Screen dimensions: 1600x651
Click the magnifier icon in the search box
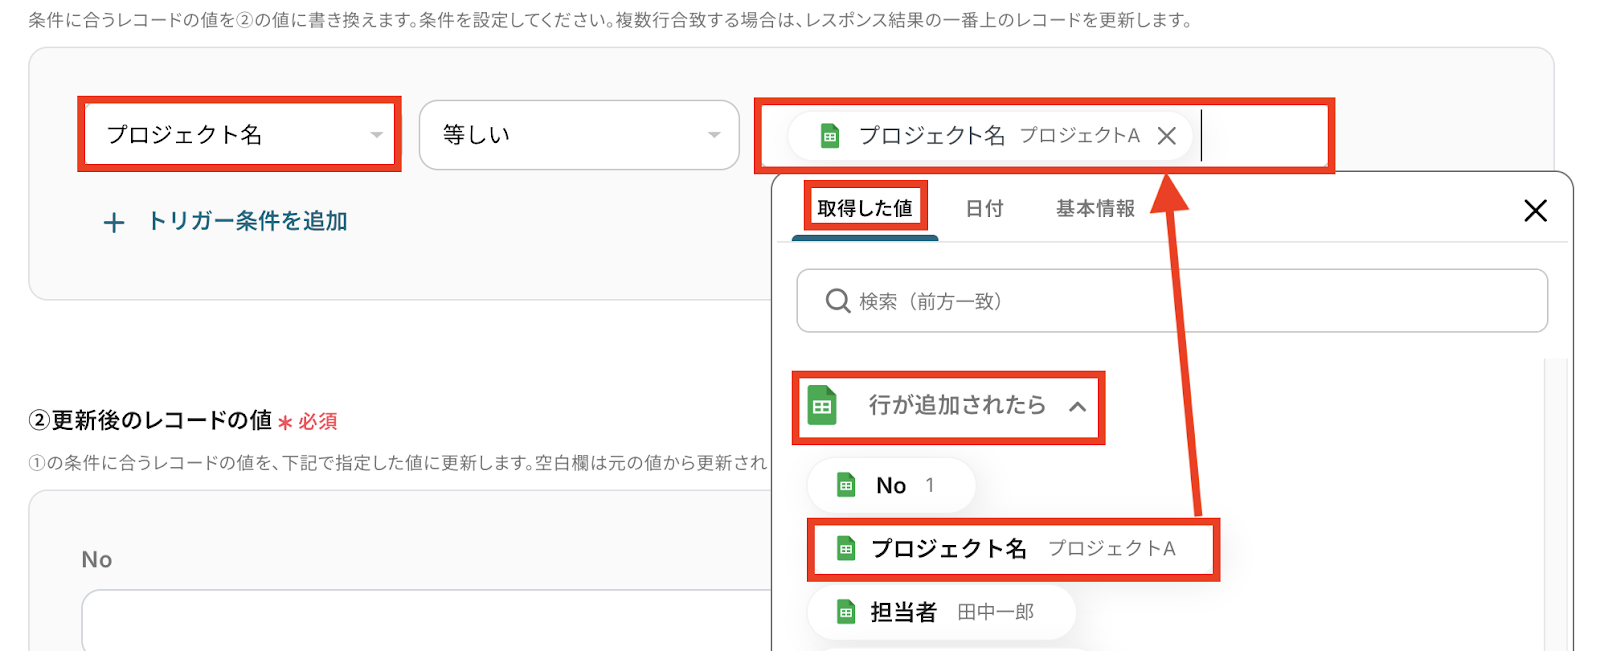838,300
